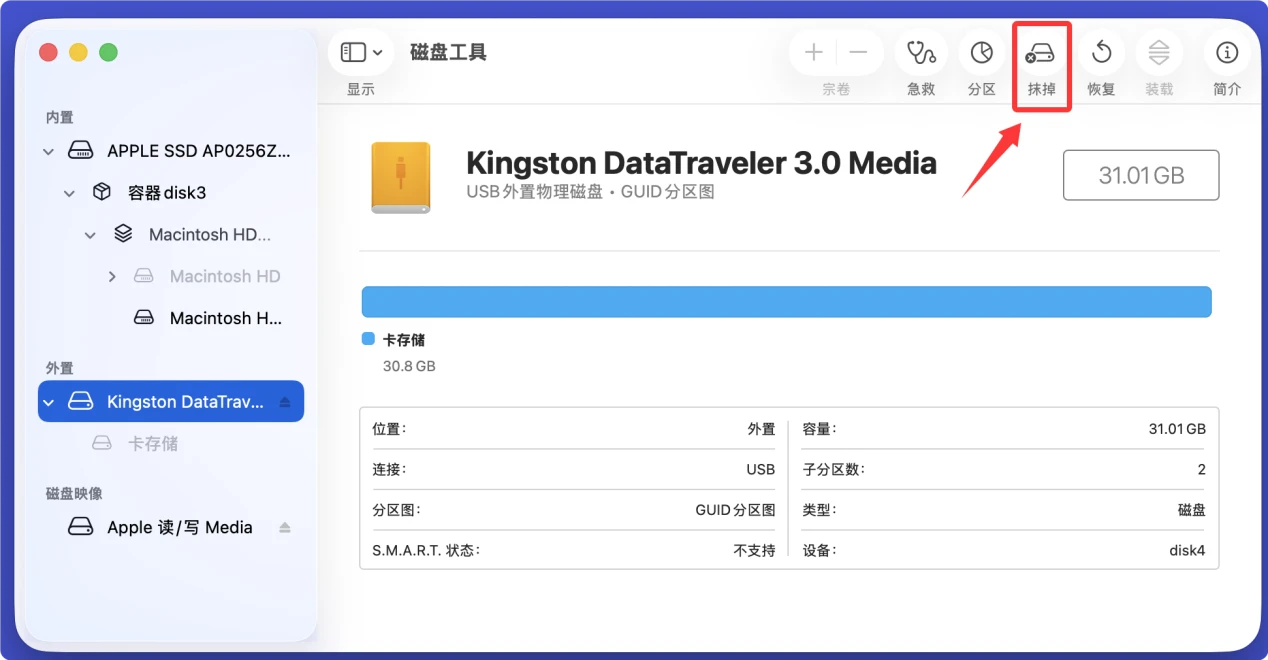This screenshot has width=1268, height=660.
Task: Click the Kingston DataTraveler 3.0 Media title
Action: pyautogui.click(x=702, y=163)
